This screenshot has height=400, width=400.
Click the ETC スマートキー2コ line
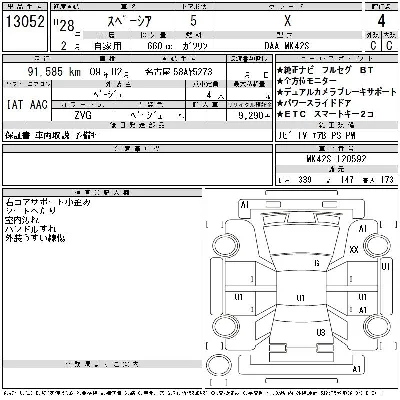tap(325, 114)
